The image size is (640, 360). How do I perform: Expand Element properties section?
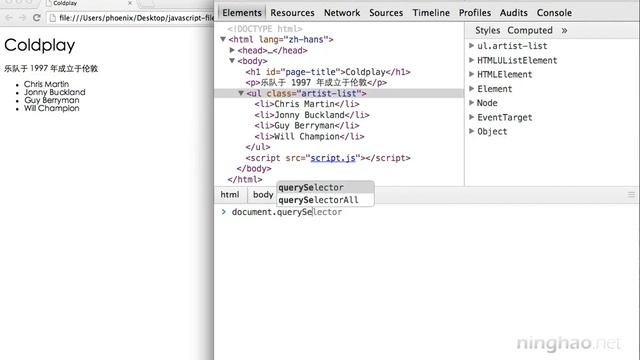[x=471, y=89]
